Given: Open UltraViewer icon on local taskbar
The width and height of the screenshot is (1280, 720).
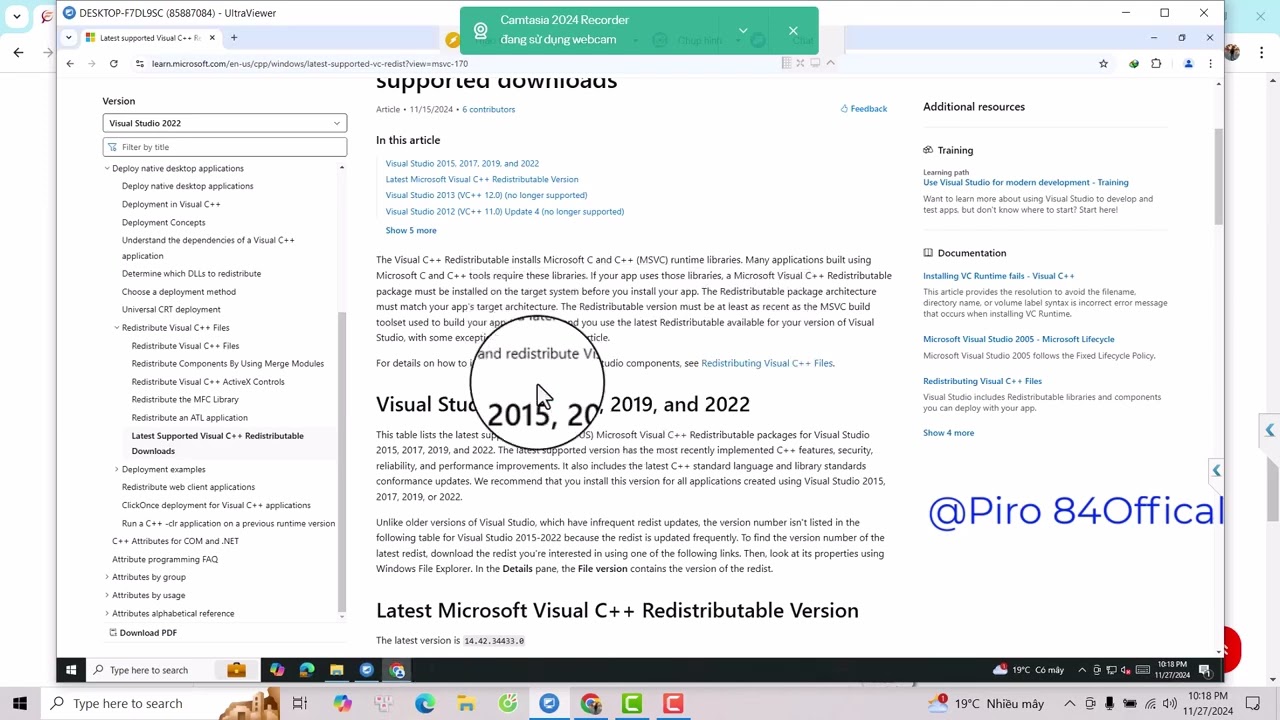Looking at the screenshot, I should coord(549,703).
